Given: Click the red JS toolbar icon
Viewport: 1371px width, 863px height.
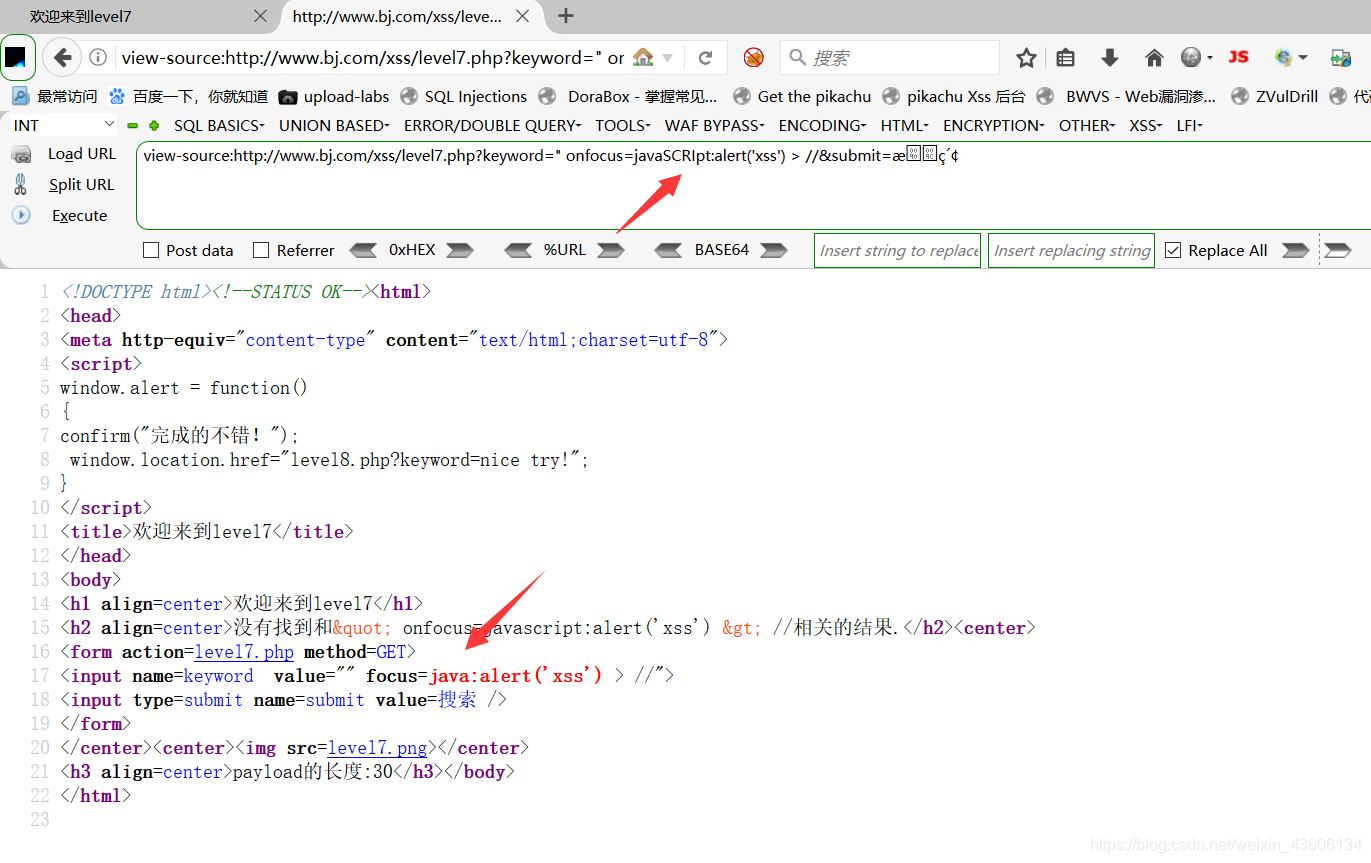Looking at the screenshot, I should pos(1238,57).
